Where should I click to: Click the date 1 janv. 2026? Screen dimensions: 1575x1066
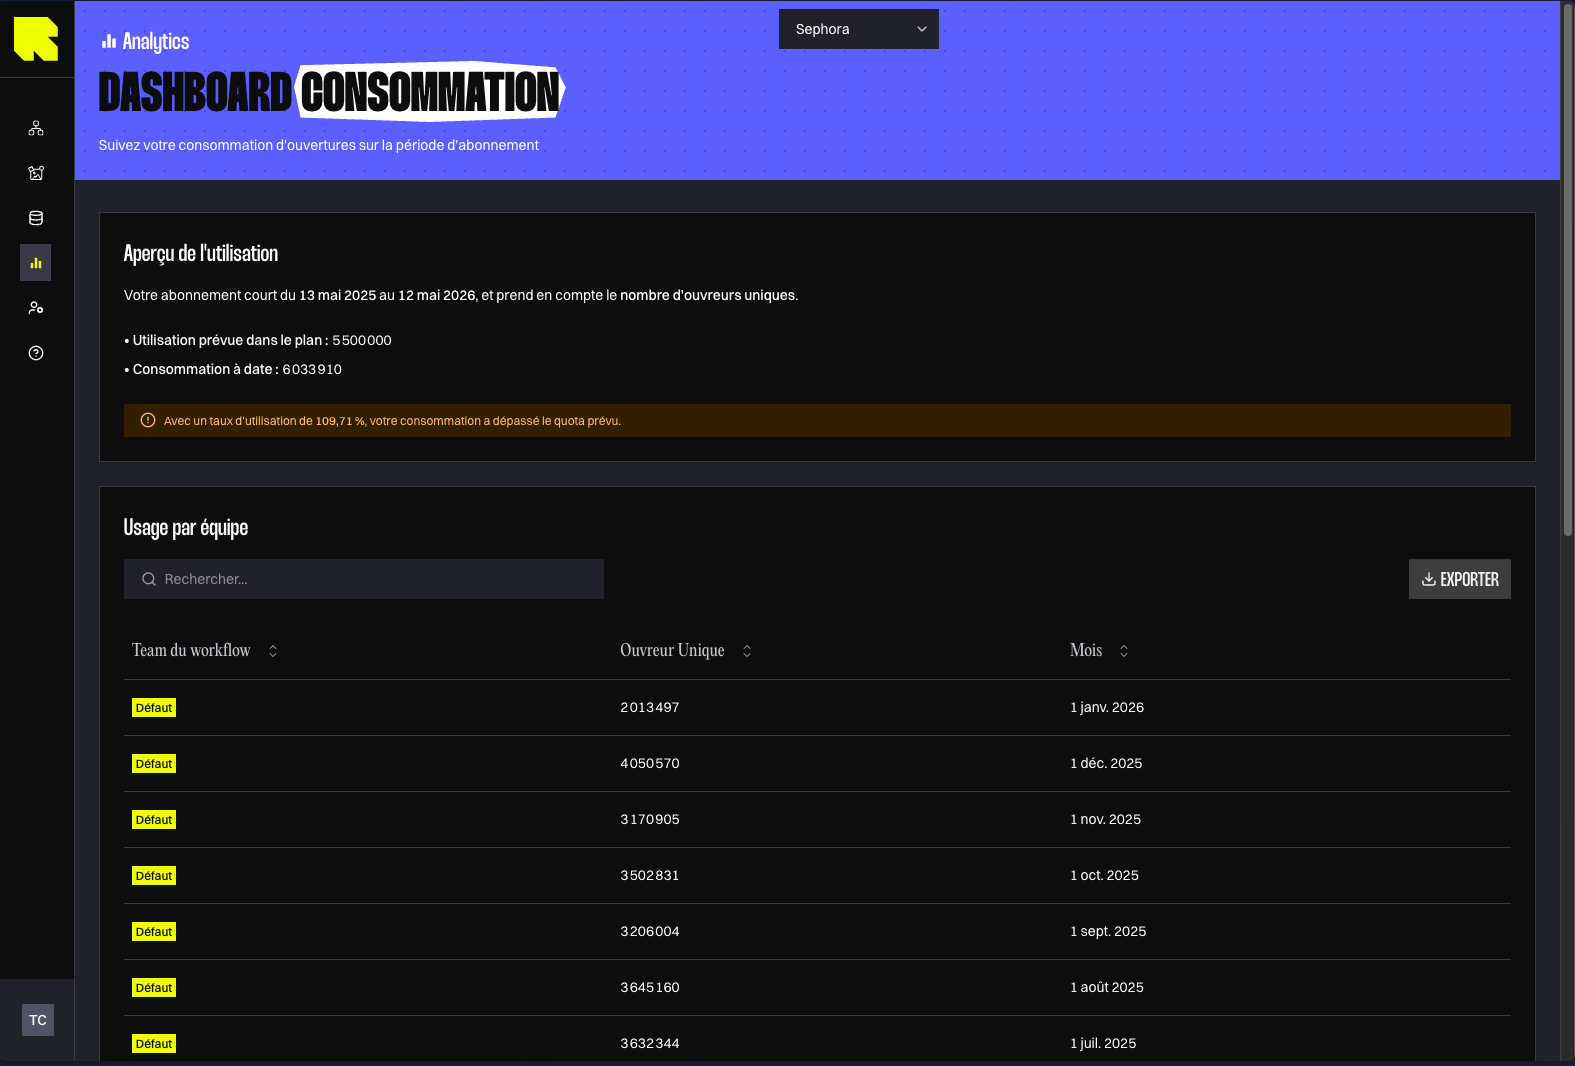pos(1107,708)
